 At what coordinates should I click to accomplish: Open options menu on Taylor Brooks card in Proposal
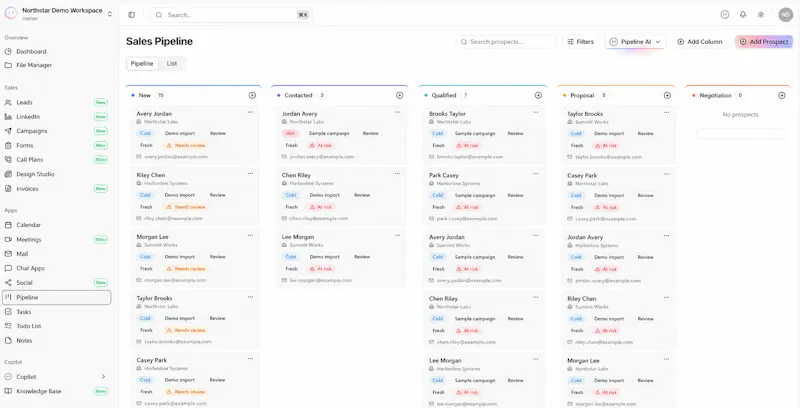(x=666, y=112)
